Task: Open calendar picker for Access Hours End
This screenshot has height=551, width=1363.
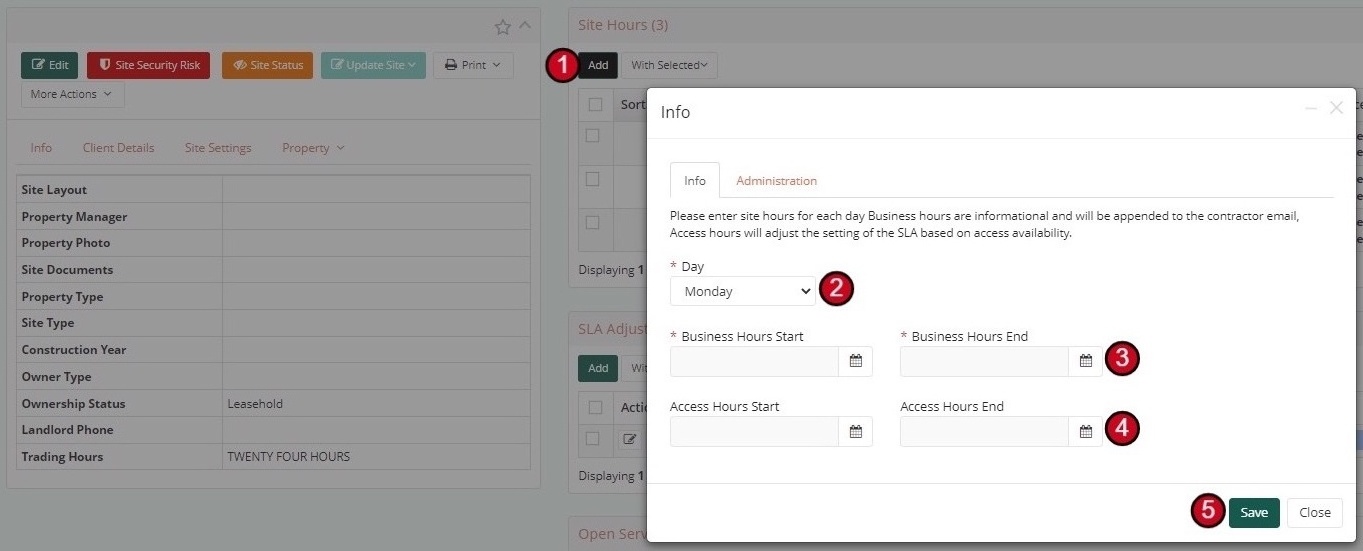Action: point(1086,431)
